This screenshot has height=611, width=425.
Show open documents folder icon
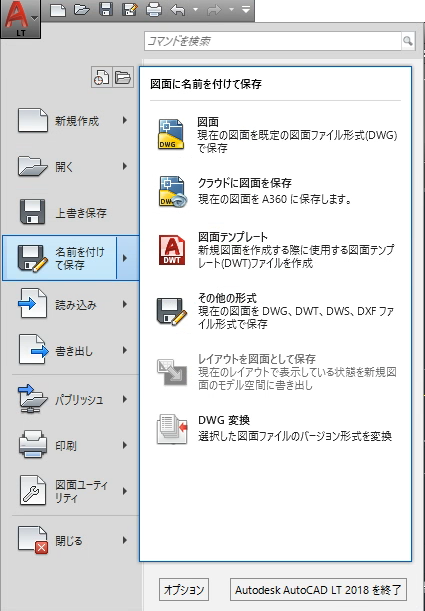coord(123,77)
